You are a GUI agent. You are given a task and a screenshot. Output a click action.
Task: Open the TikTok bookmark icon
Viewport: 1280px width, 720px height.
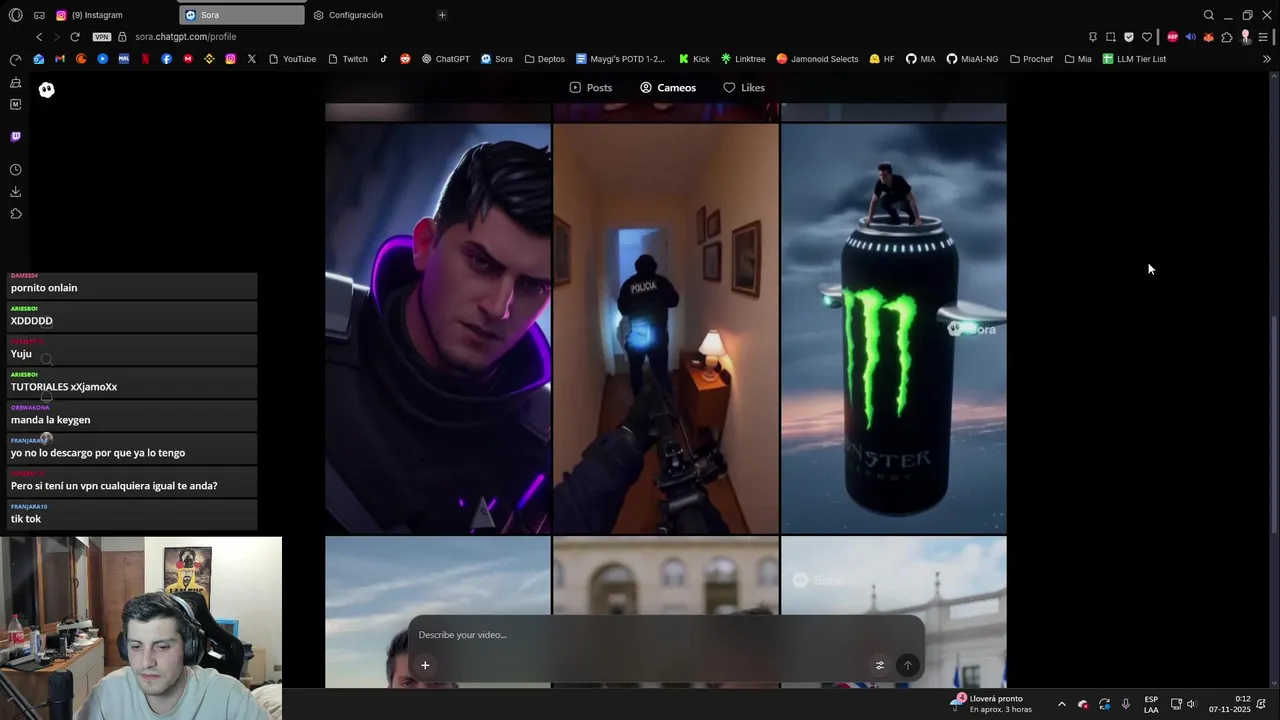click(x=383, y=59)
